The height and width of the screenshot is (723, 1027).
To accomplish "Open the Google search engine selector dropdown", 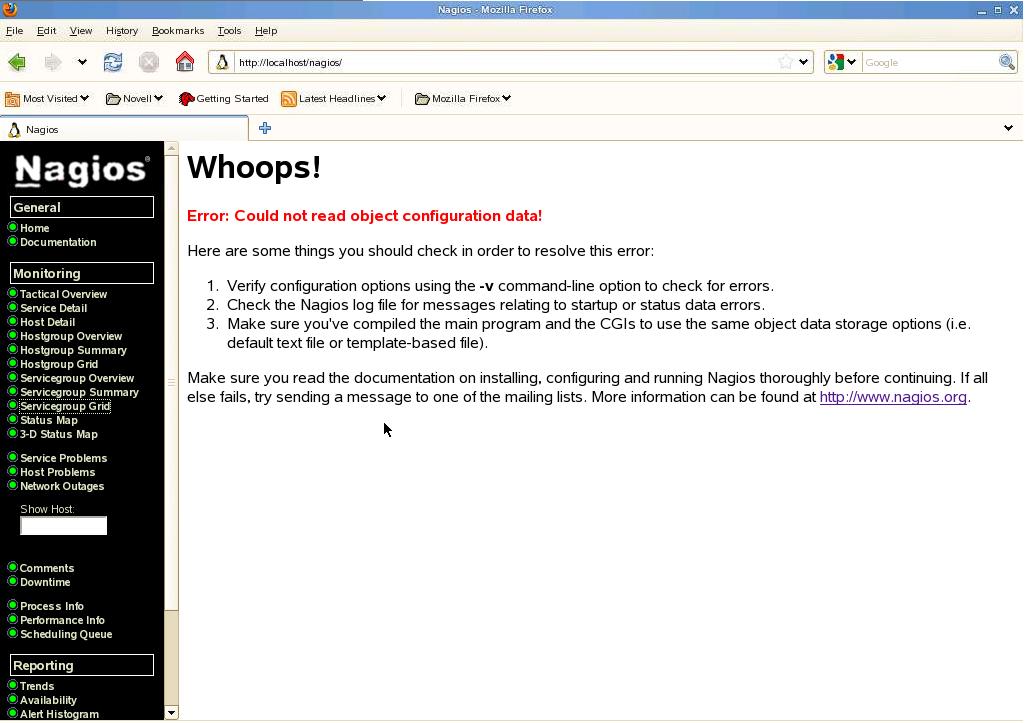I will 841,62.
